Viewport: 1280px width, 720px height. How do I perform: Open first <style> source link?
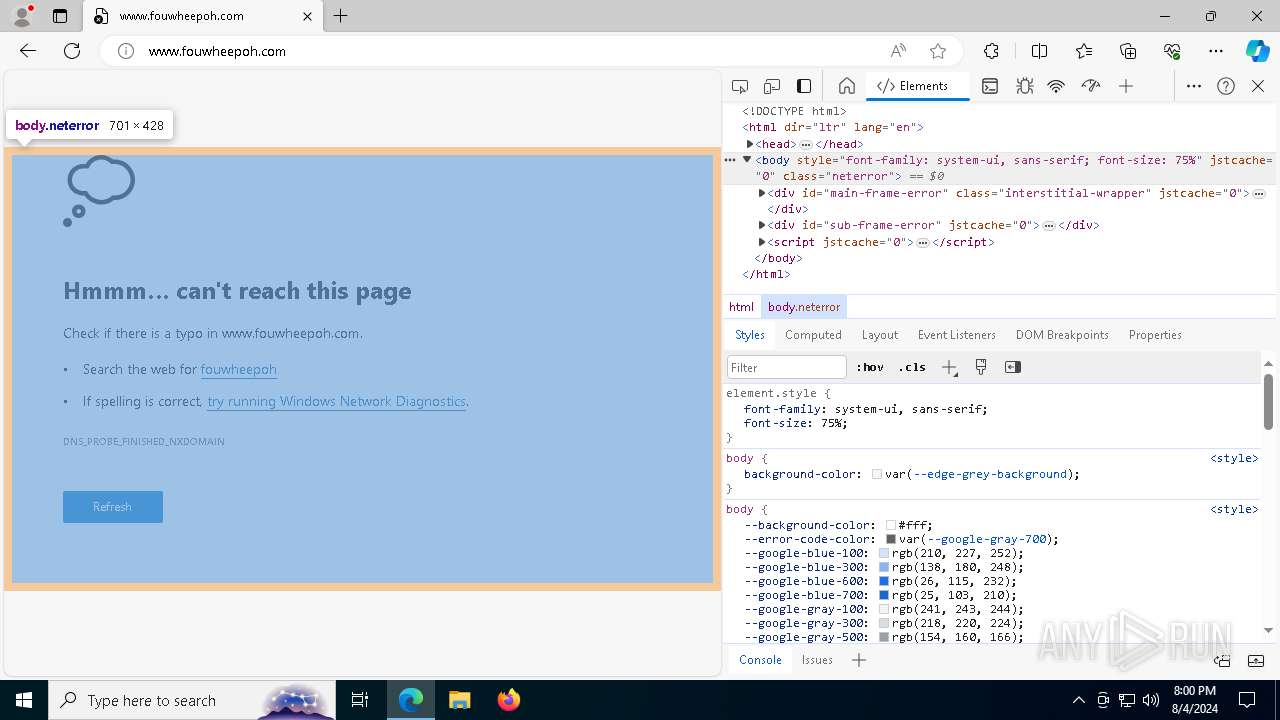pos(1234,458)
